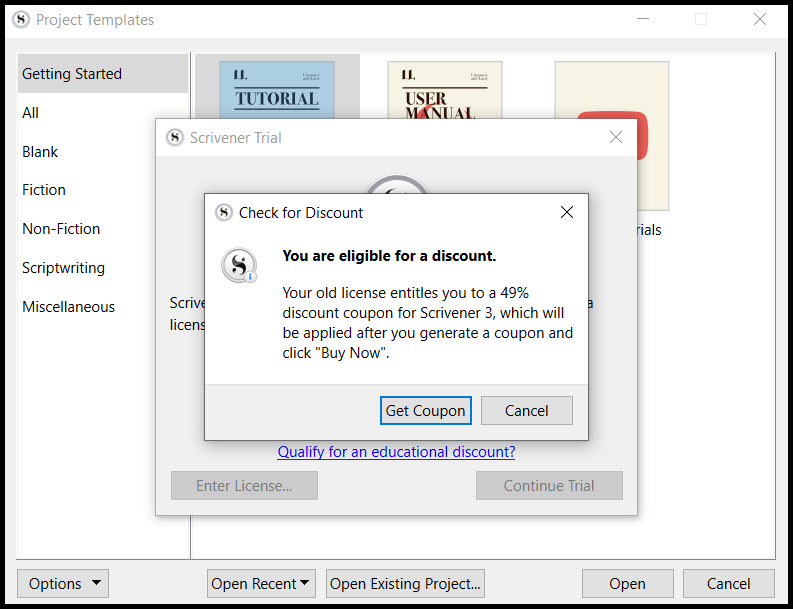Click Open Existing Project button
Screen dimensions: 793x609
[405, 583]
